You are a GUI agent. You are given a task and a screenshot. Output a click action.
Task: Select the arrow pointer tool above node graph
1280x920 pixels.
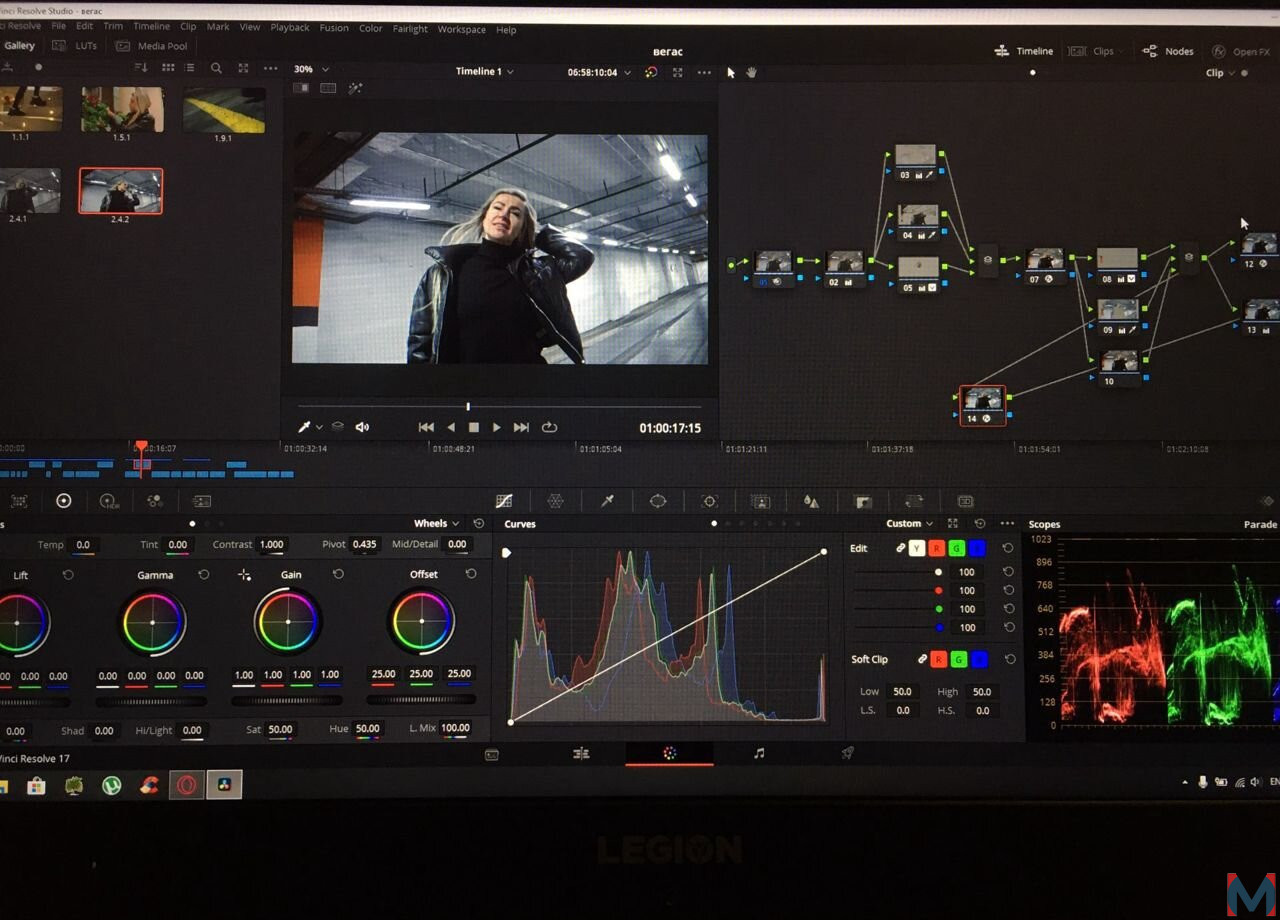(x=731, y=72)
